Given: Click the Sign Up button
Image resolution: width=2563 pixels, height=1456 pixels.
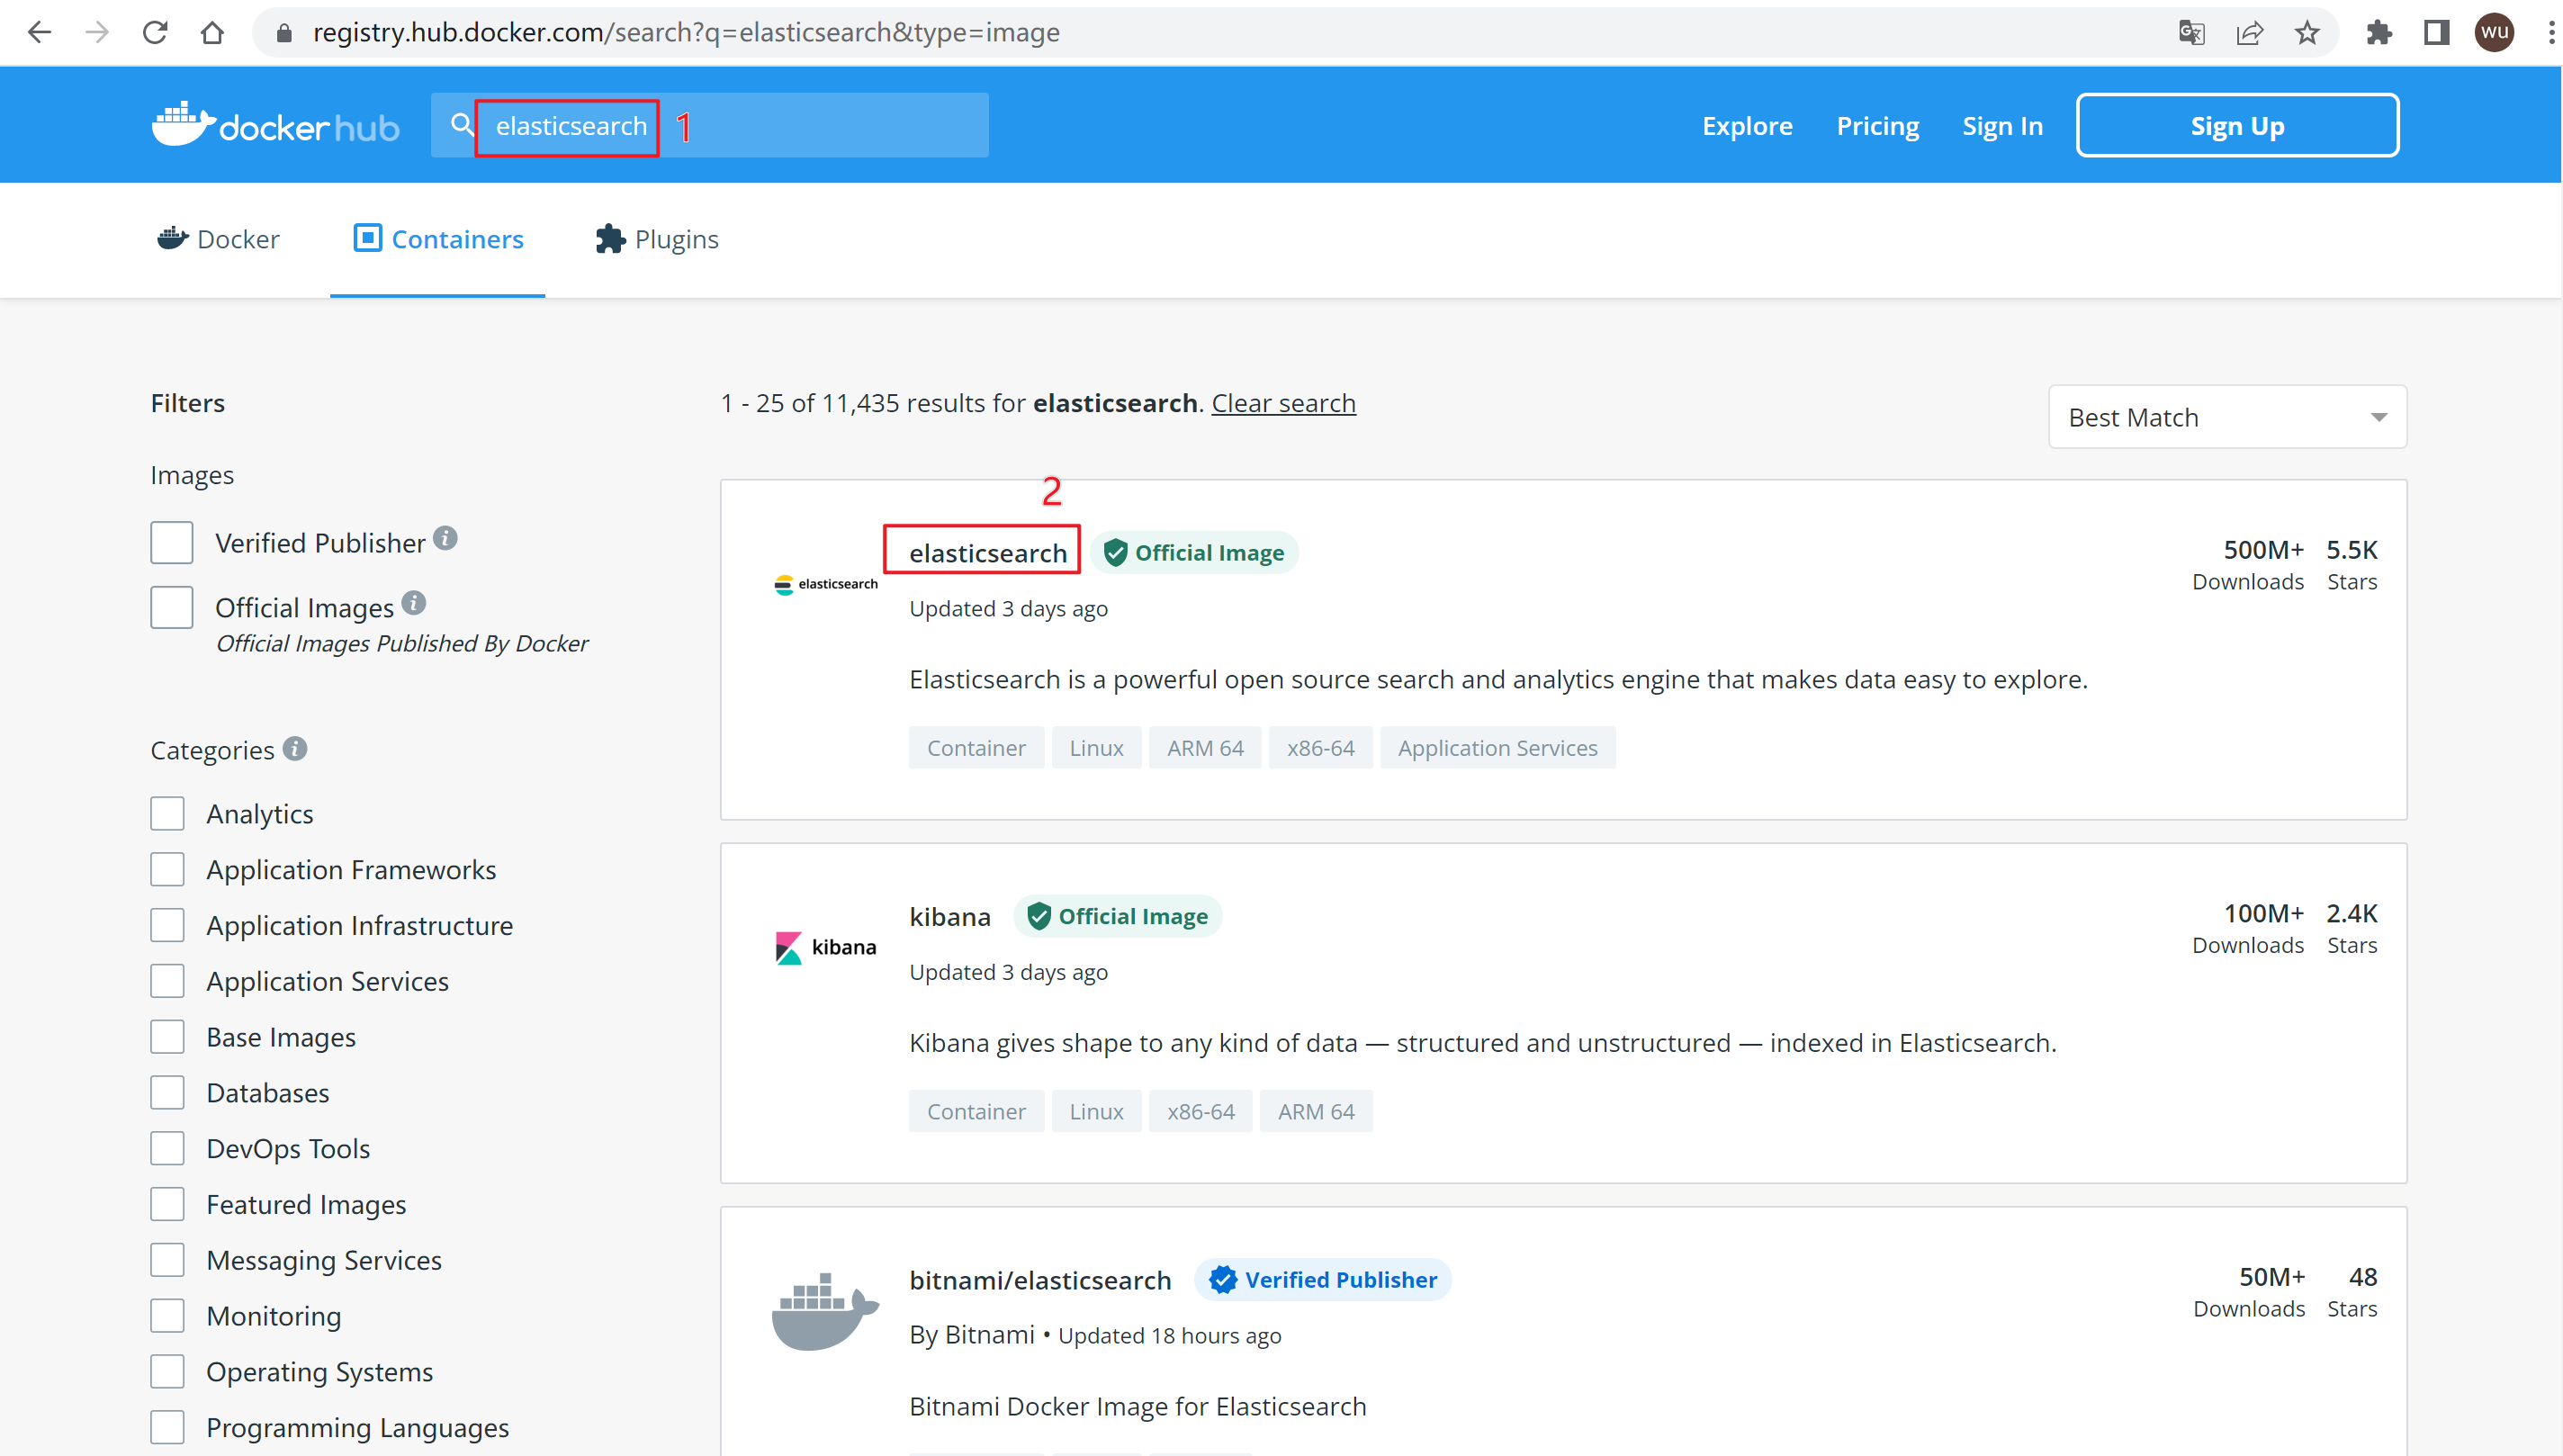Looking at the screenshot, I should pos(2236,126).
